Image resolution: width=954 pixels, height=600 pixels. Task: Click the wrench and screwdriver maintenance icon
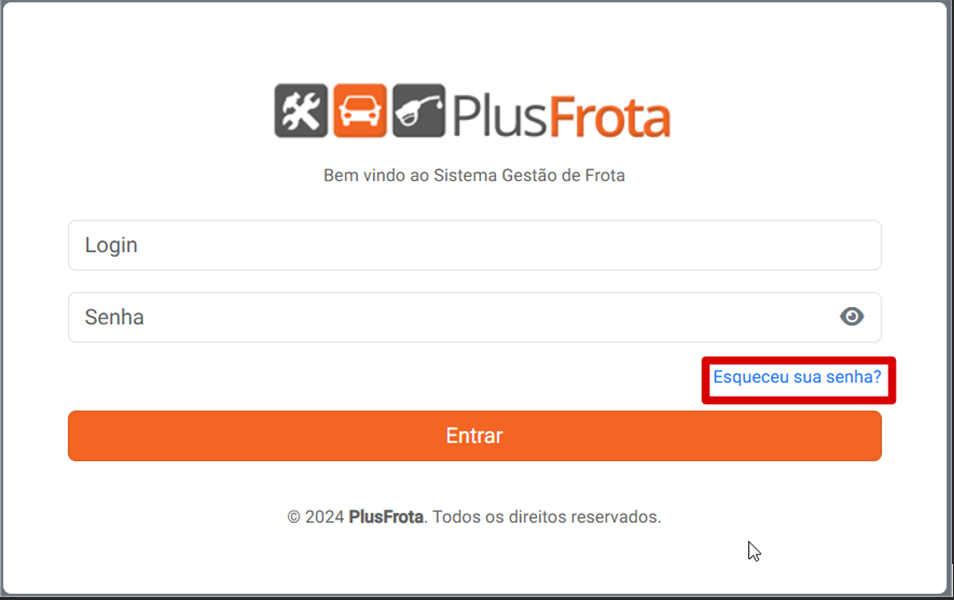pos(301,111)
